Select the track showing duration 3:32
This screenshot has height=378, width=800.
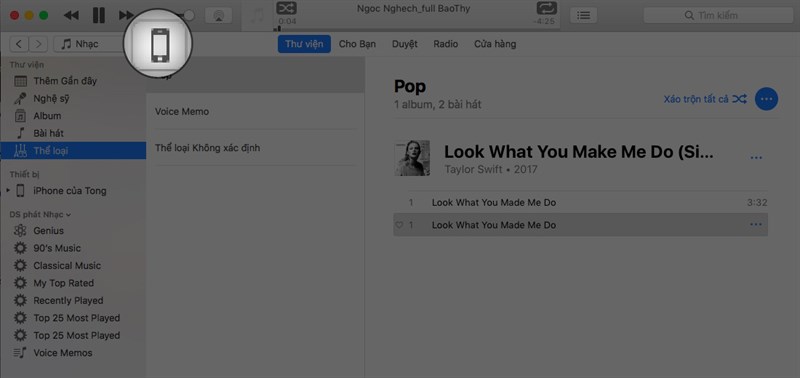point(581,203)
